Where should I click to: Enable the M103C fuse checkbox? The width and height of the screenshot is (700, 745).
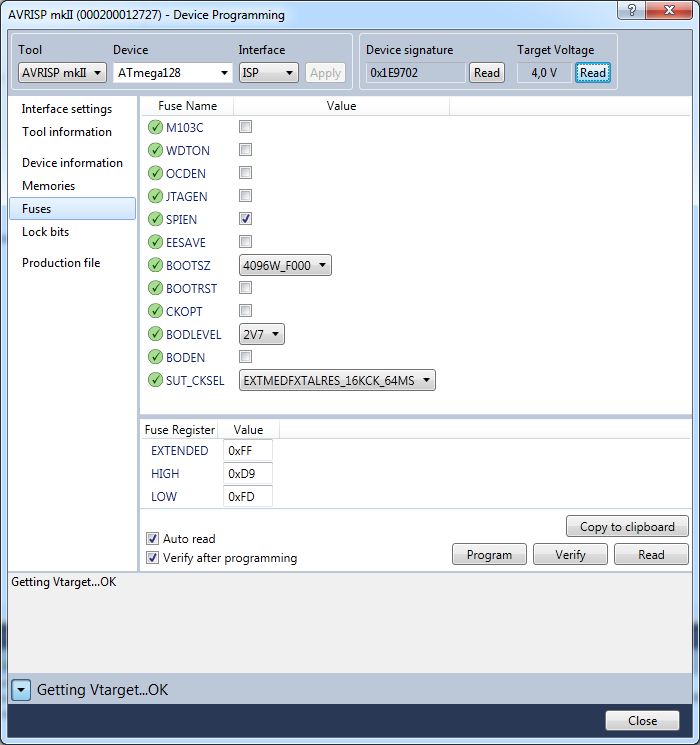pos(245,127)
